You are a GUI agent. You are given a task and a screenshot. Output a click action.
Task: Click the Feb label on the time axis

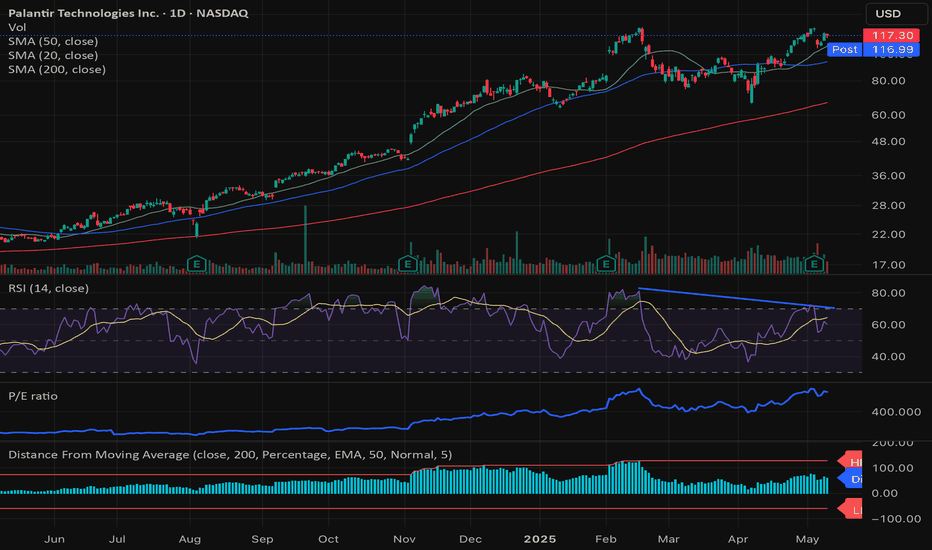(606, 539)
